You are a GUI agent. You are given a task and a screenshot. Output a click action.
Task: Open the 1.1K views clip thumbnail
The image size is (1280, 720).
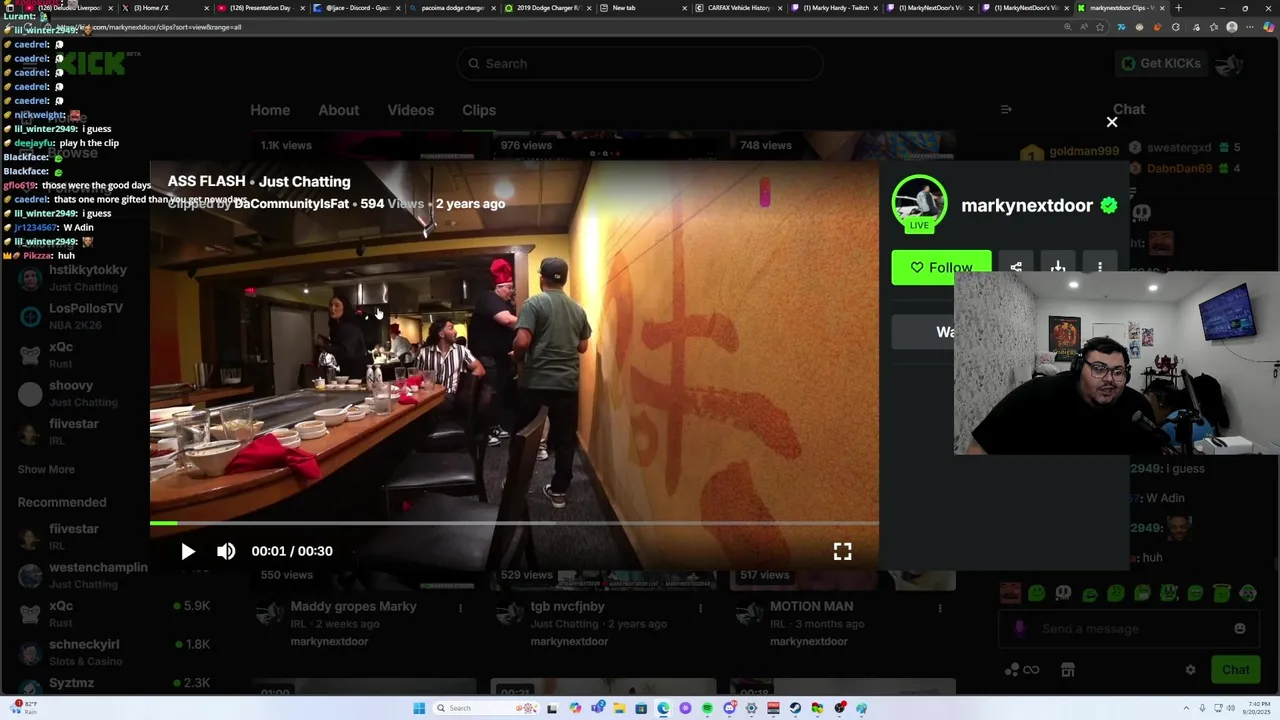point(363,147)
